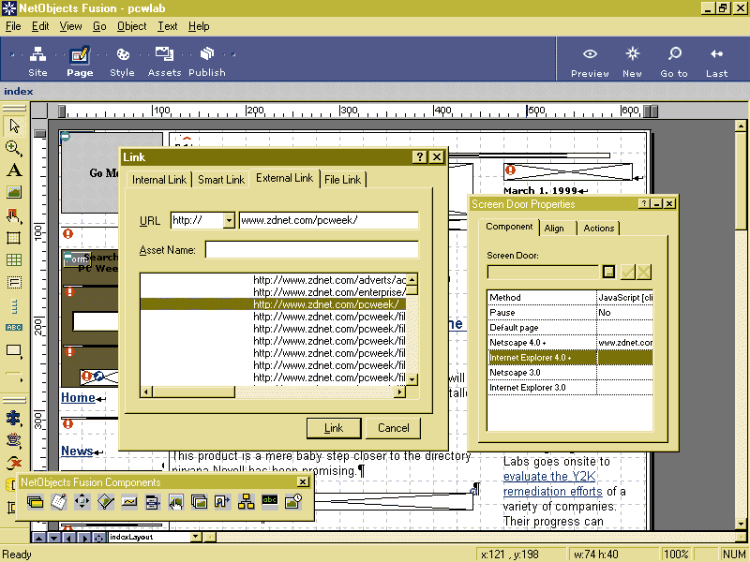Select the Netscape 3.0 property row
Viewport: 750px width, 562px height.
[x=570, y=373]
